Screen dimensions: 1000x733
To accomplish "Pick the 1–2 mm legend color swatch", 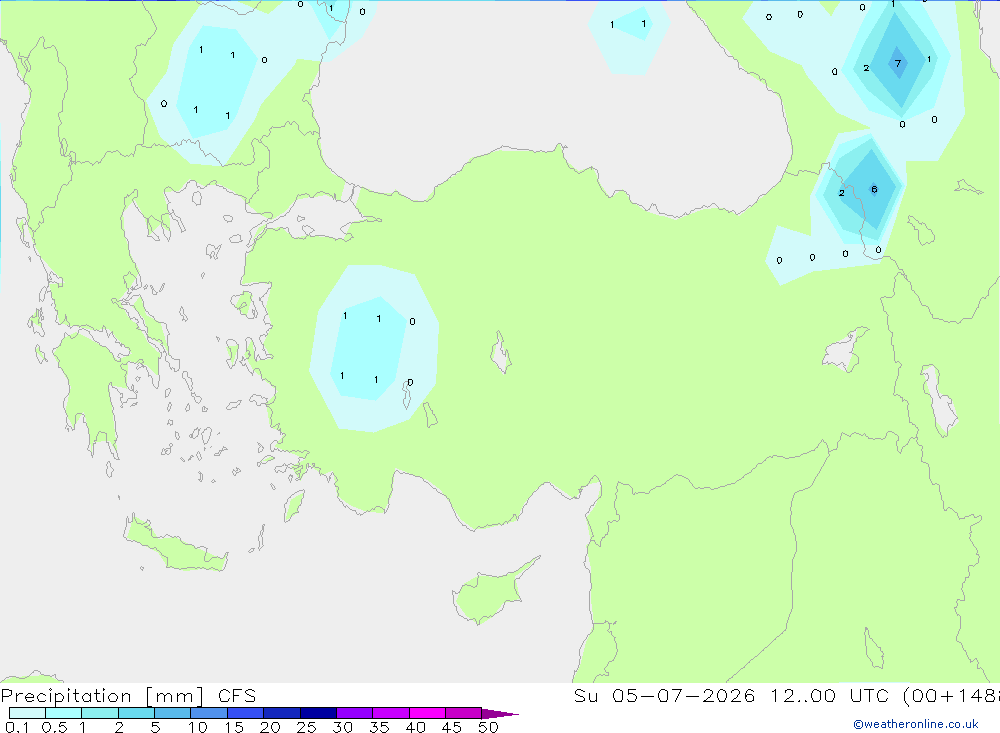I will [x=100, y=713].
